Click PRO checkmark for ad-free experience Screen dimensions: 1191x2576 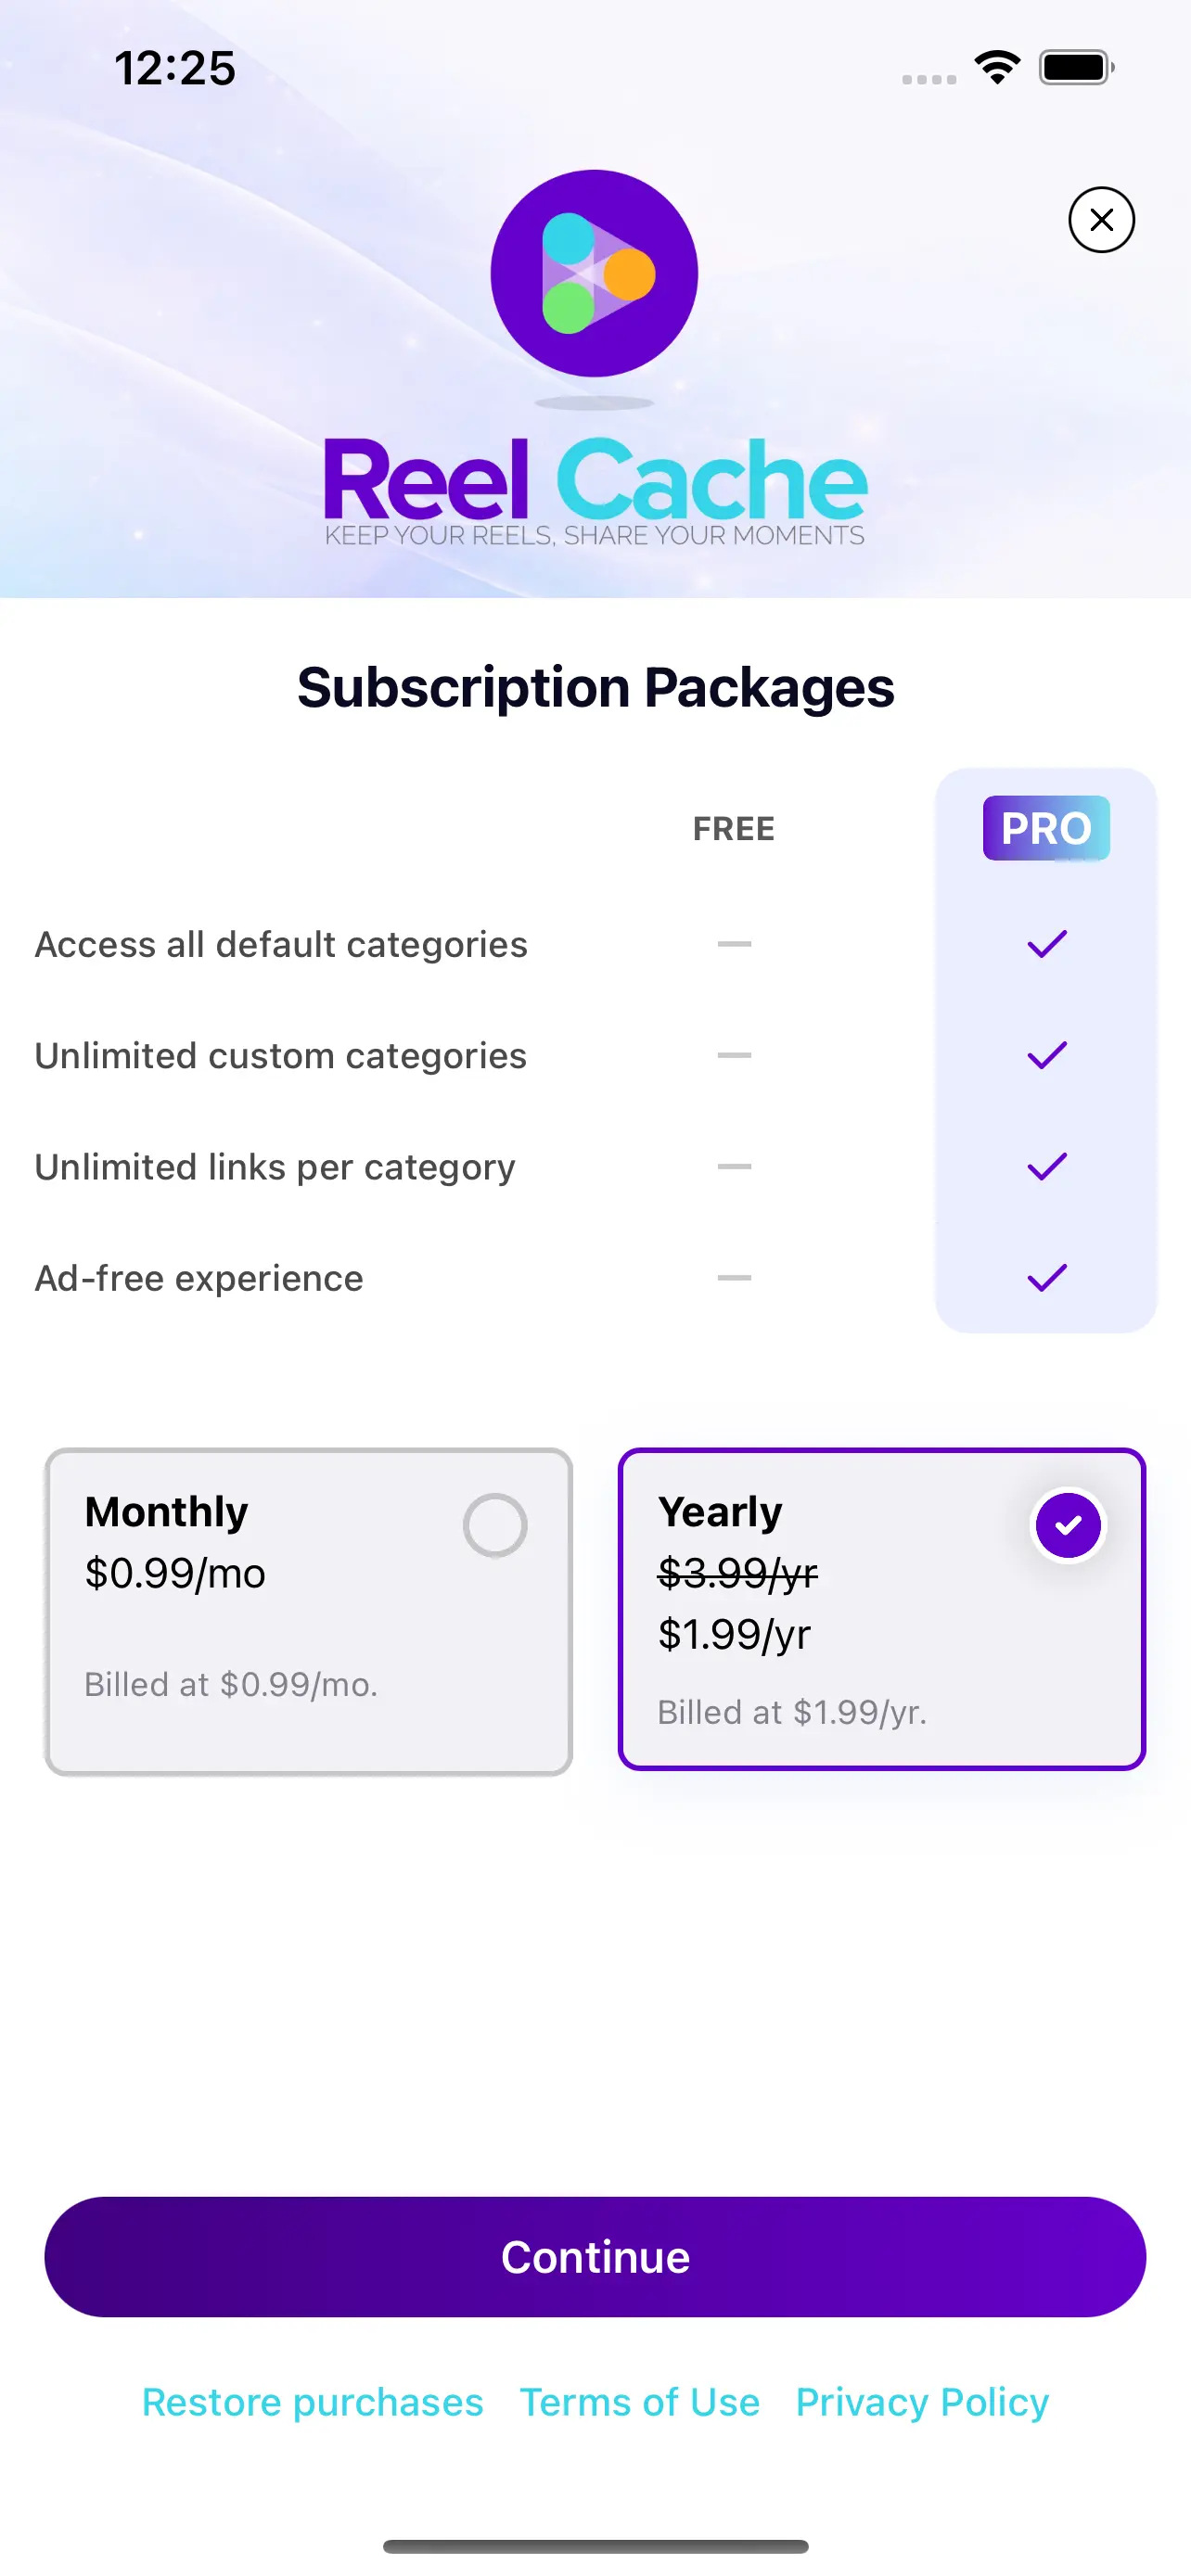1047,1277
